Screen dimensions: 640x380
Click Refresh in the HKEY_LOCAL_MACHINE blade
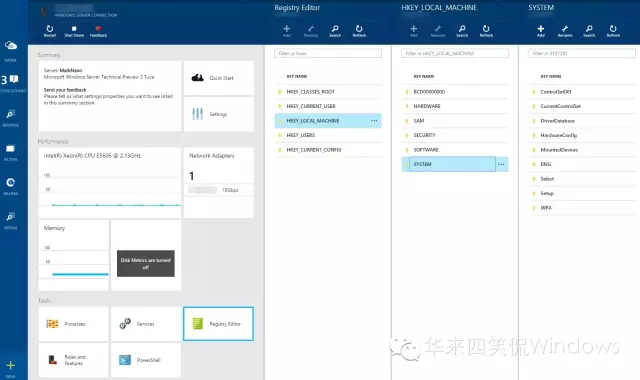tap(486, 31)
